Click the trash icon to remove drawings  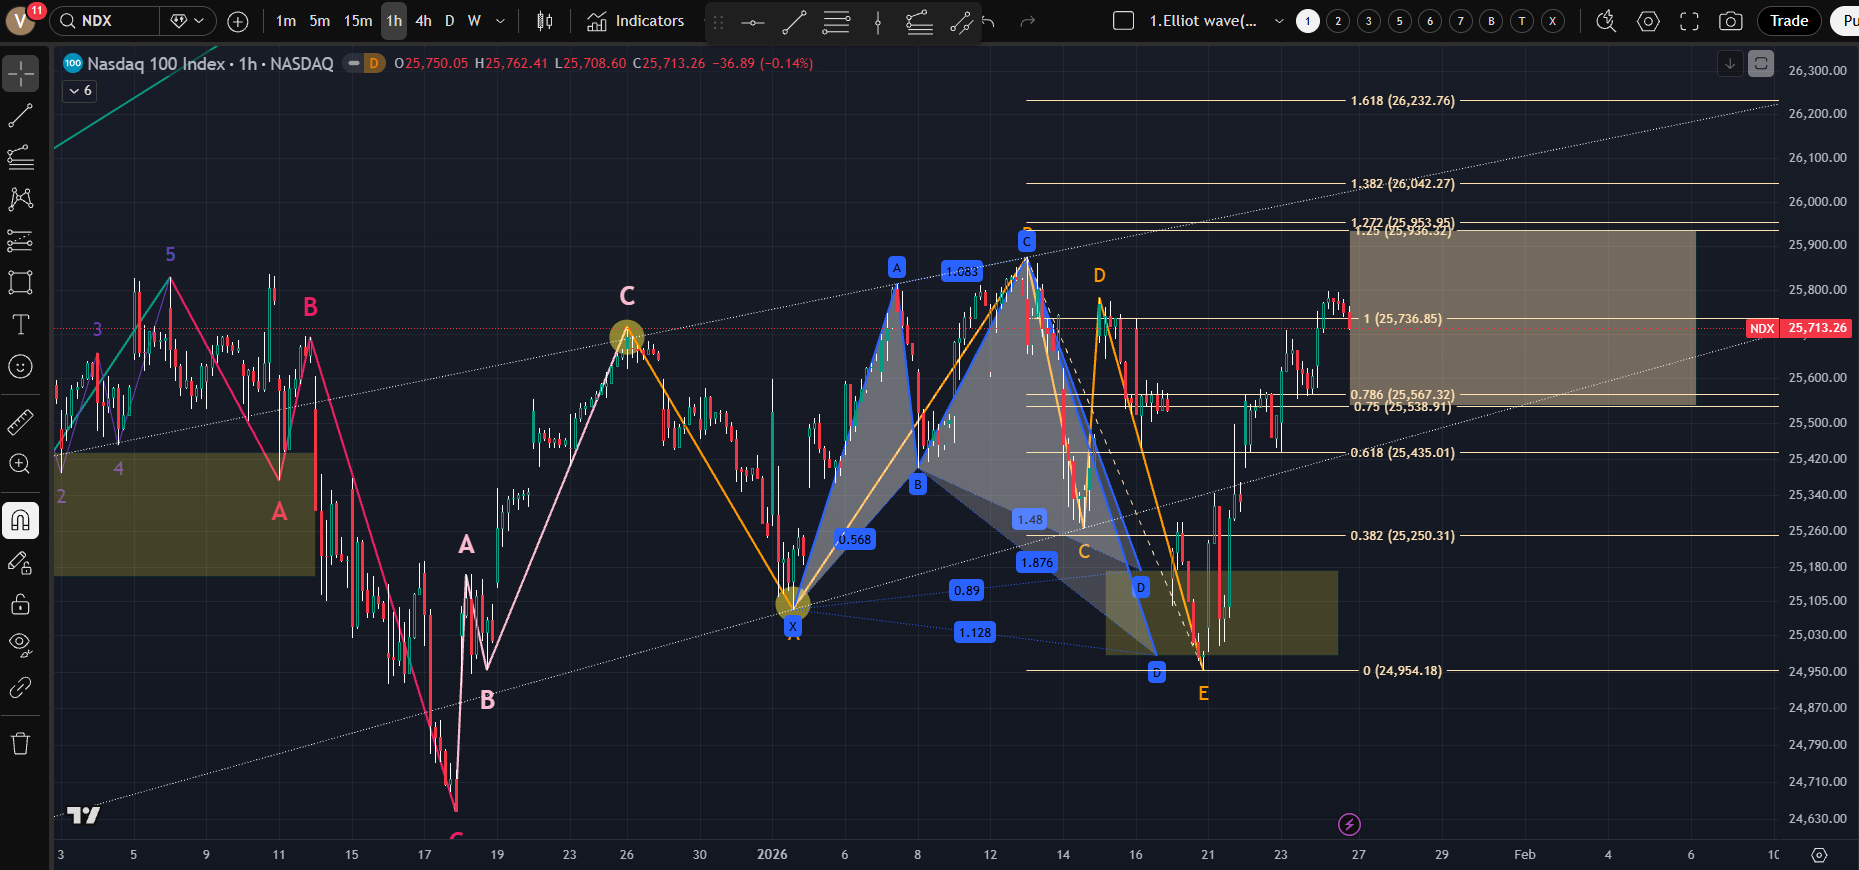pyautogui.click(x=20, y=743)
